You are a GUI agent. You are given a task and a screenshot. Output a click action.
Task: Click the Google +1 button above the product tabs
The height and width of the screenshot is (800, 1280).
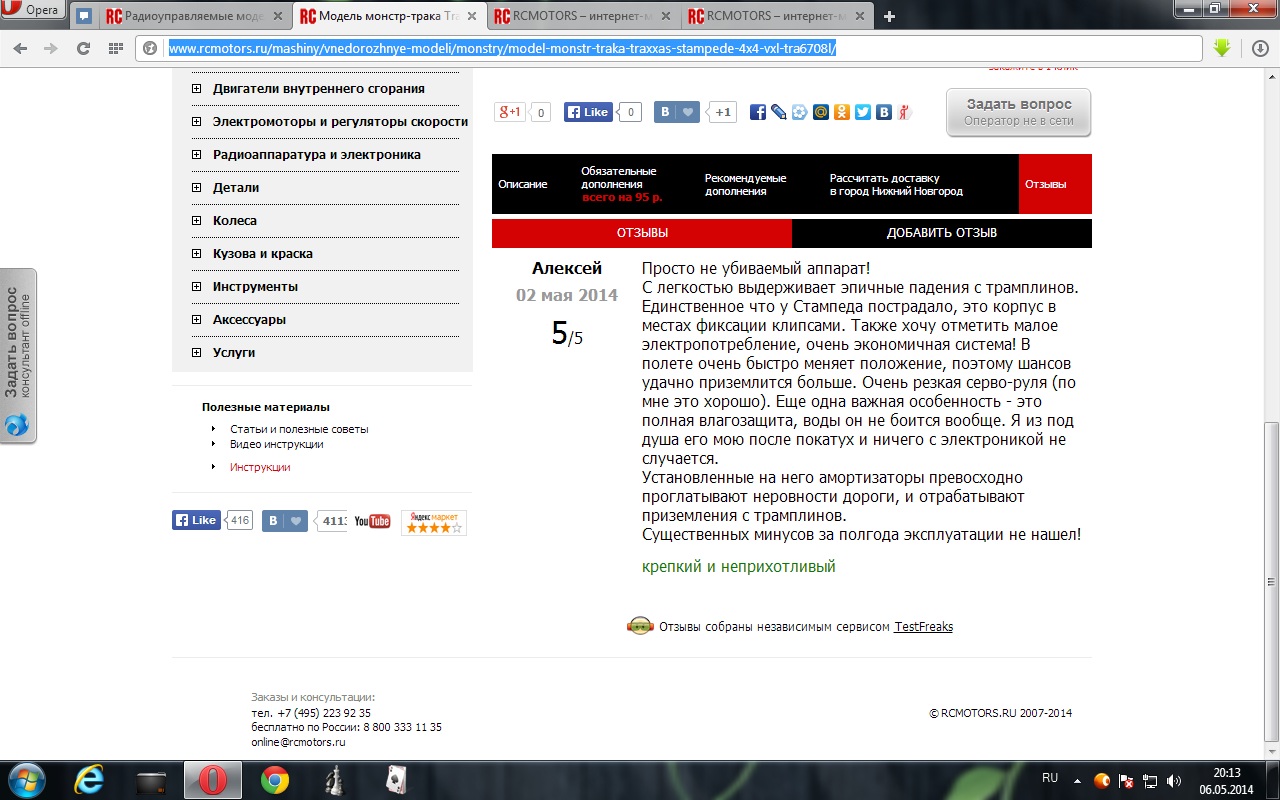coord(510,112)
